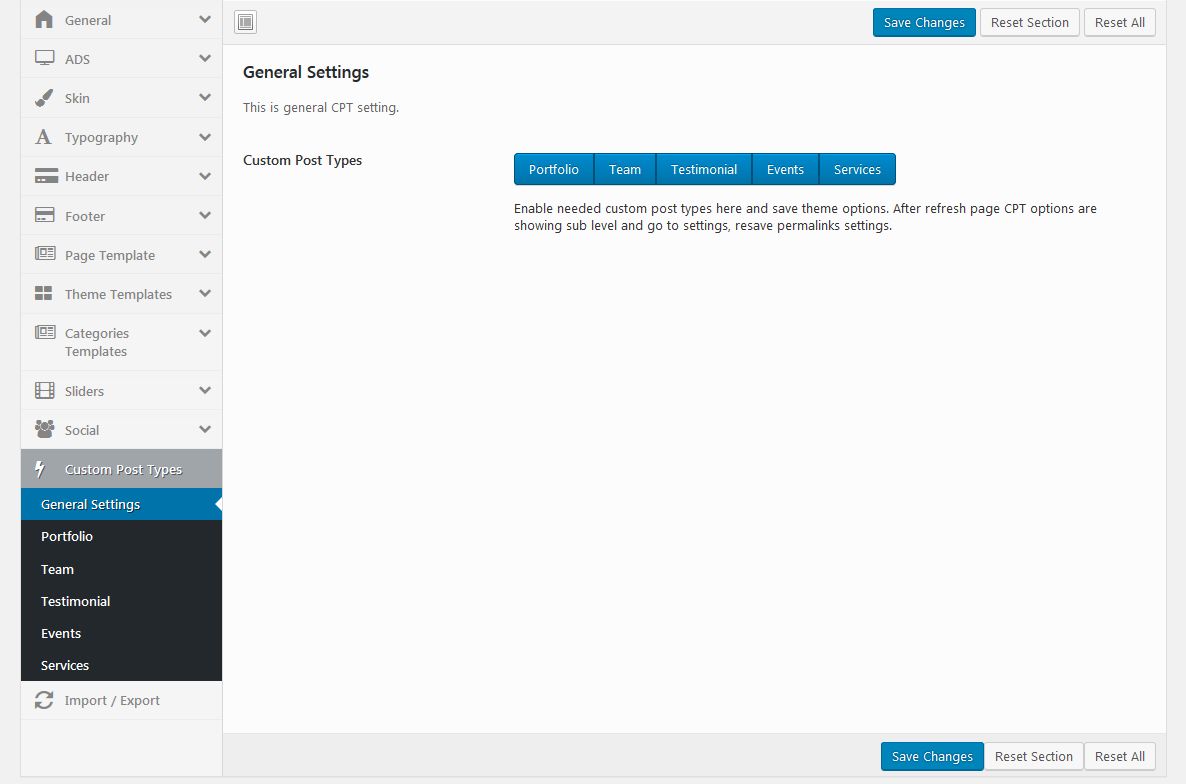Viewport: 1186px width, 784px height.
Task: Click the bottom Reset All button
Action: (1119, 756)
